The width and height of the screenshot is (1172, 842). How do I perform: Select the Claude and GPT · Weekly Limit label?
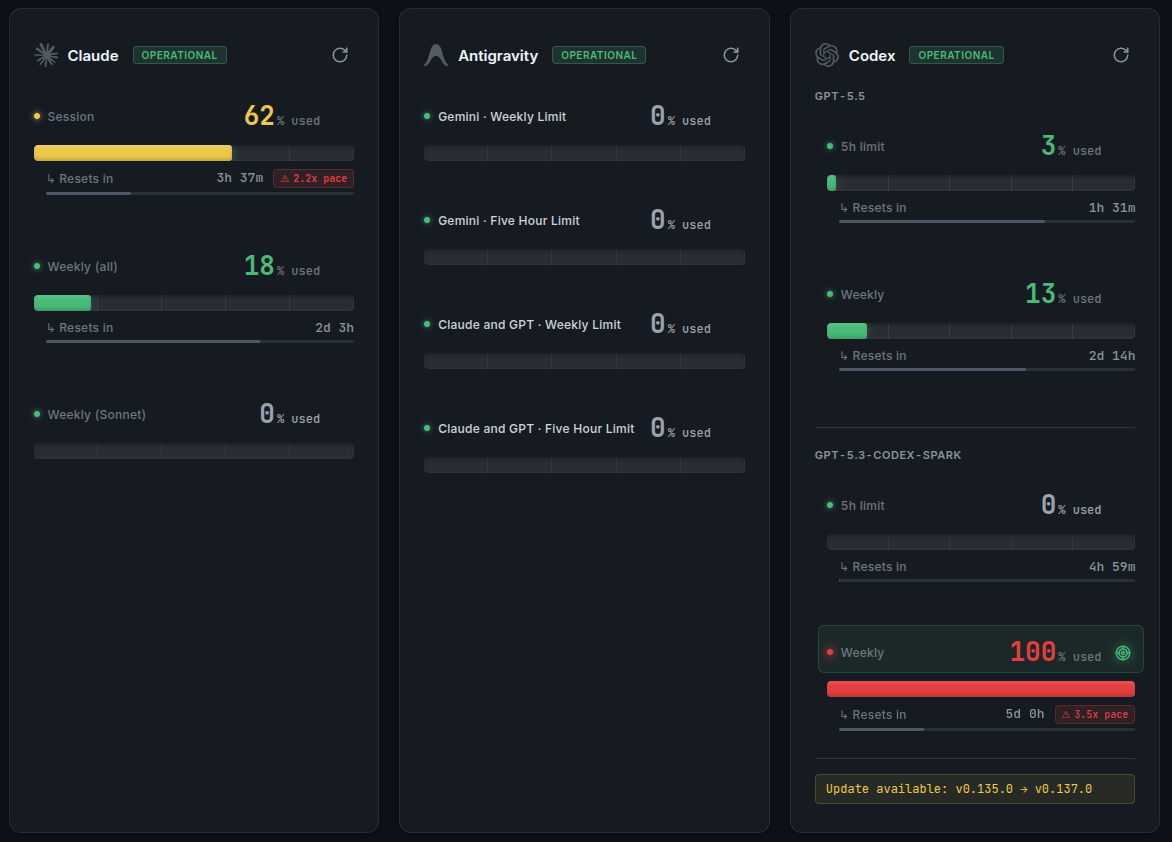(x=529, y=325)
